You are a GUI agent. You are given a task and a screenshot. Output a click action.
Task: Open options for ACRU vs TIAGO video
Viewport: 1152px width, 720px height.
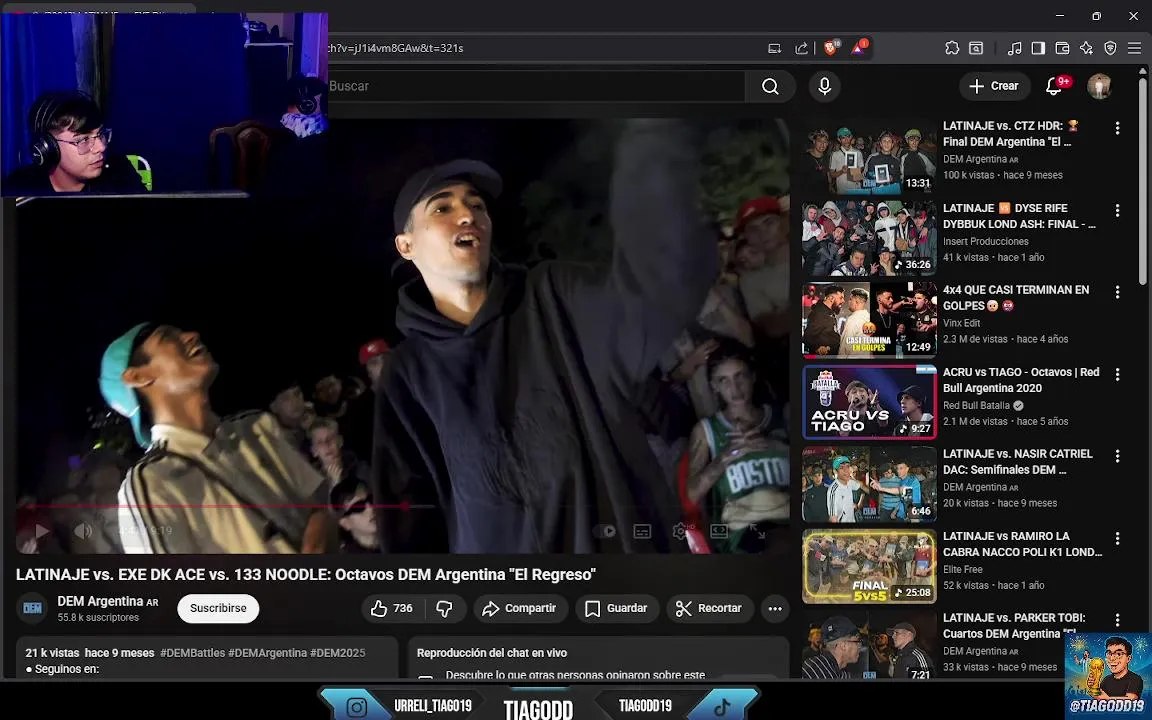pyautogui.click(x=1117, y=374)
